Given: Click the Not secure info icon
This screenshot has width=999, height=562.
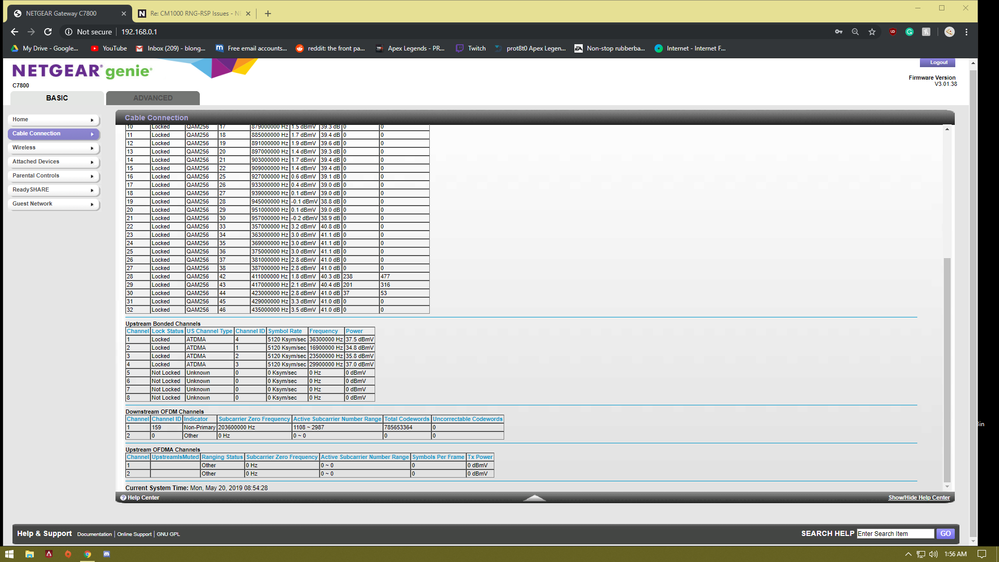Looking at the screenshot, I should [68, 32].
